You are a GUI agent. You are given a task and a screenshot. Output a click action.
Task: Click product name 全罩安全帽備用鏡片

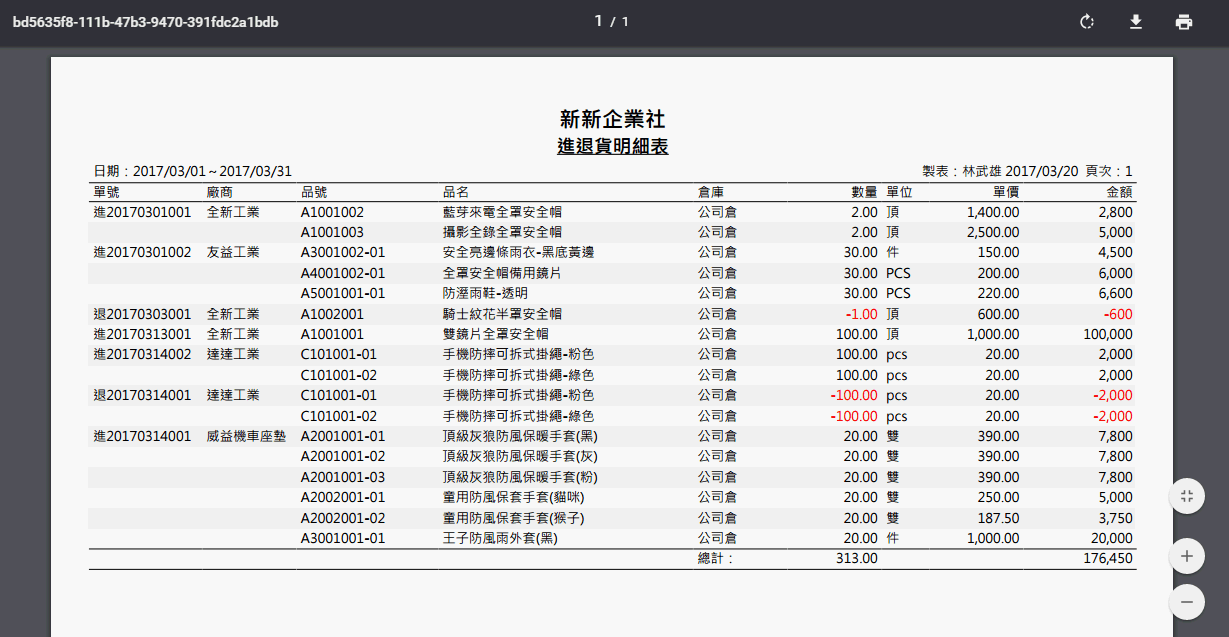pos(502,273)
